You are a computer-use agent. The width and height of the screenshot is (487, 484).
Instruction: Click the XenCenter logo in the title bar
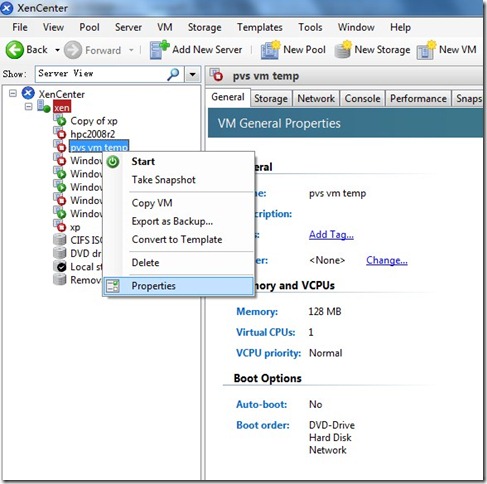point(7,8)
